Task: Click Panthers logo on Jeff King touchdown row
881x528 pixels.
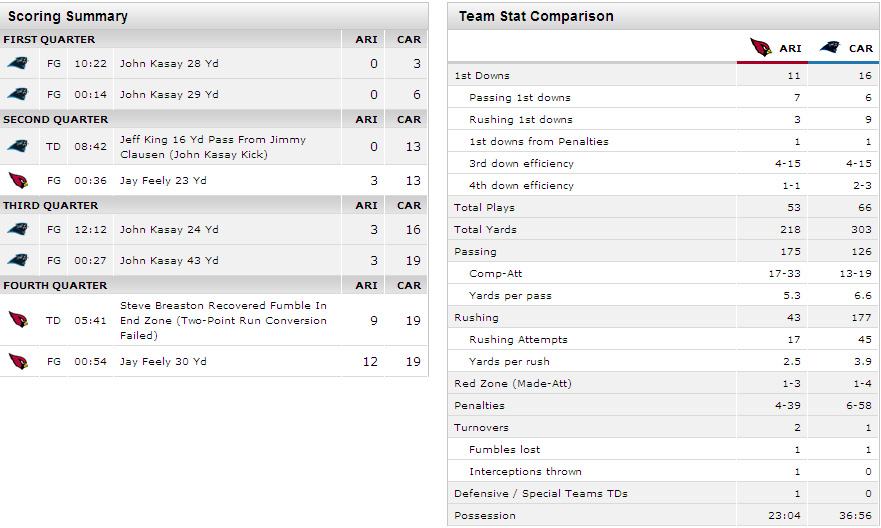Action: 17,147
